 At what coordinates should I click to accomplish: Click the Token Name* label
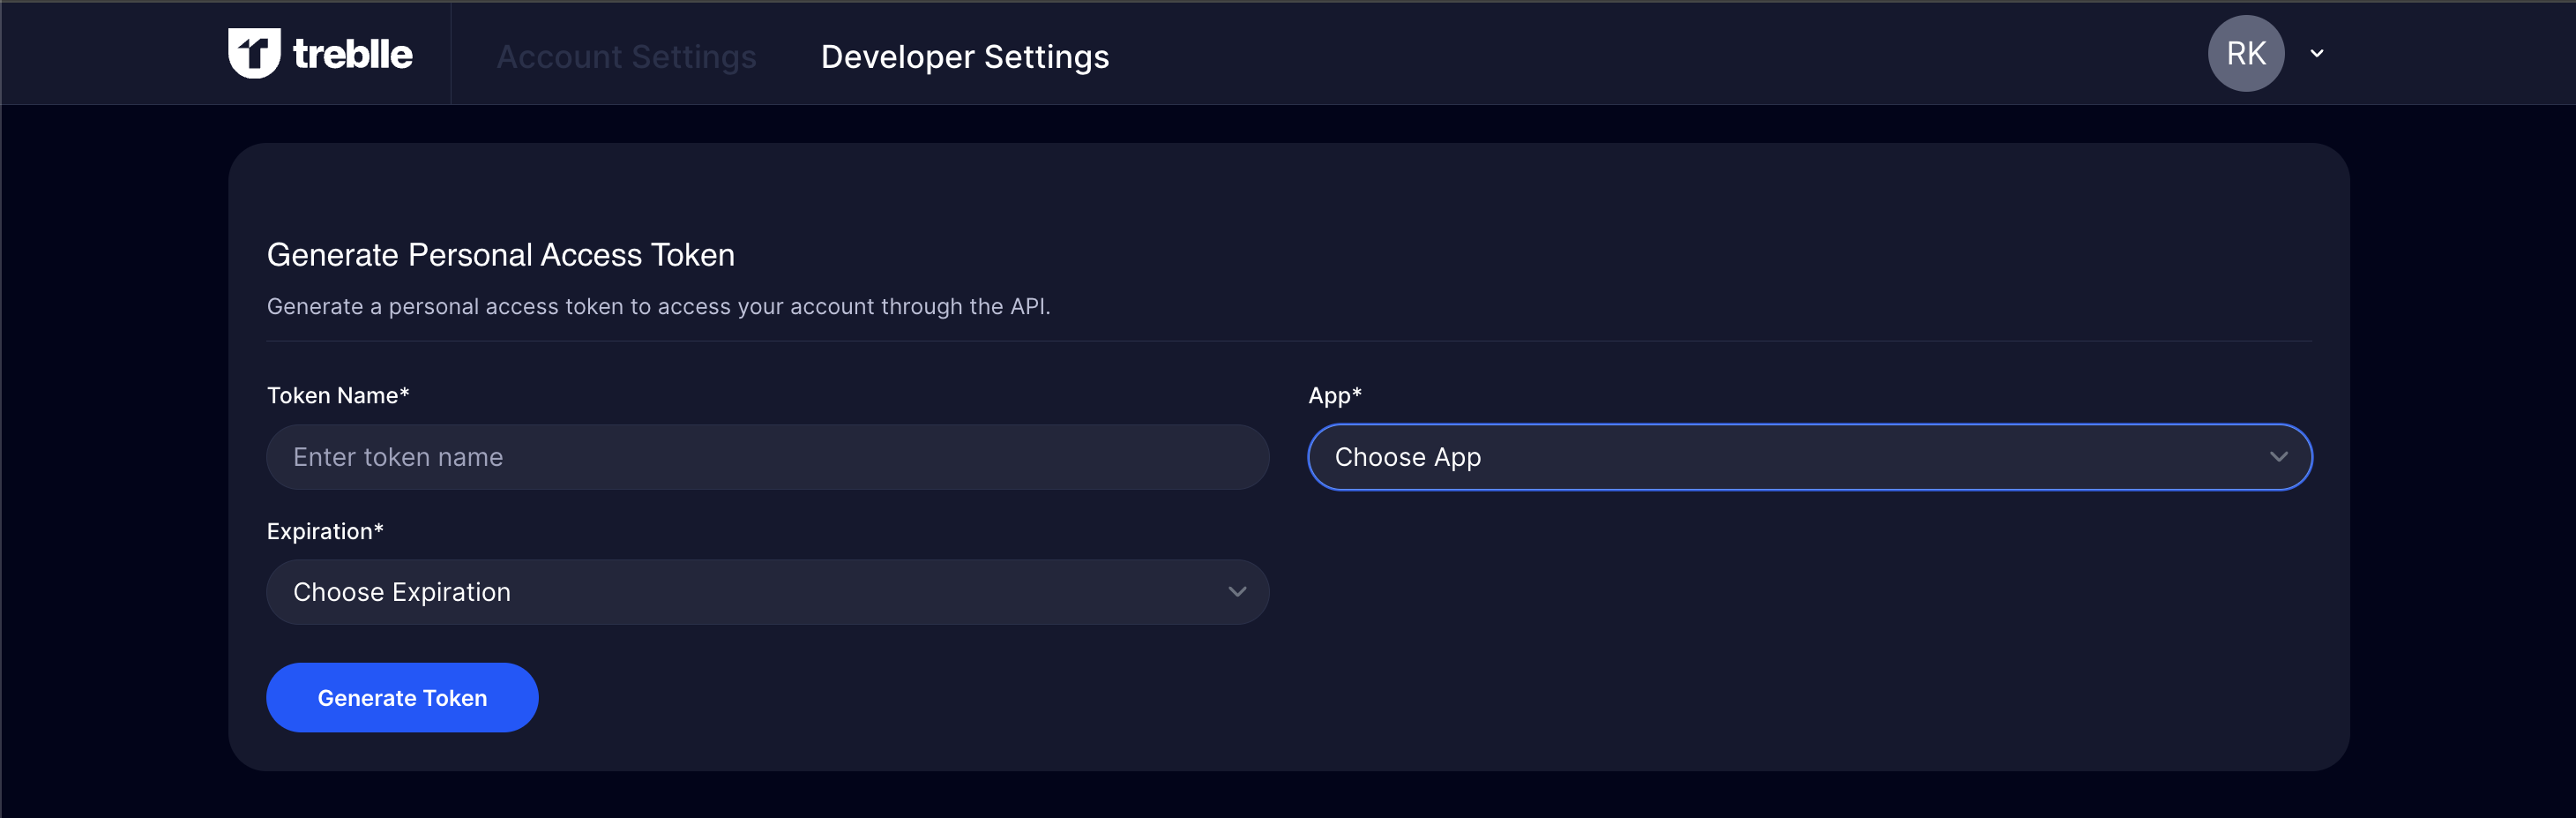[338, 396]
